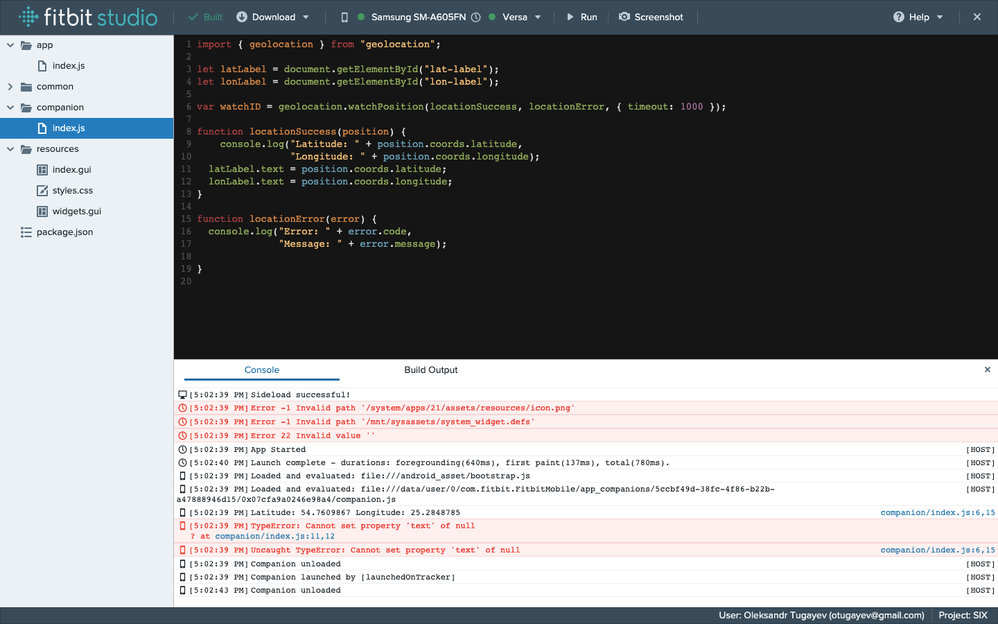This screenshot has width=998, height=624.
Task: Expand the common folder
Action: click(x=12, y=87)
